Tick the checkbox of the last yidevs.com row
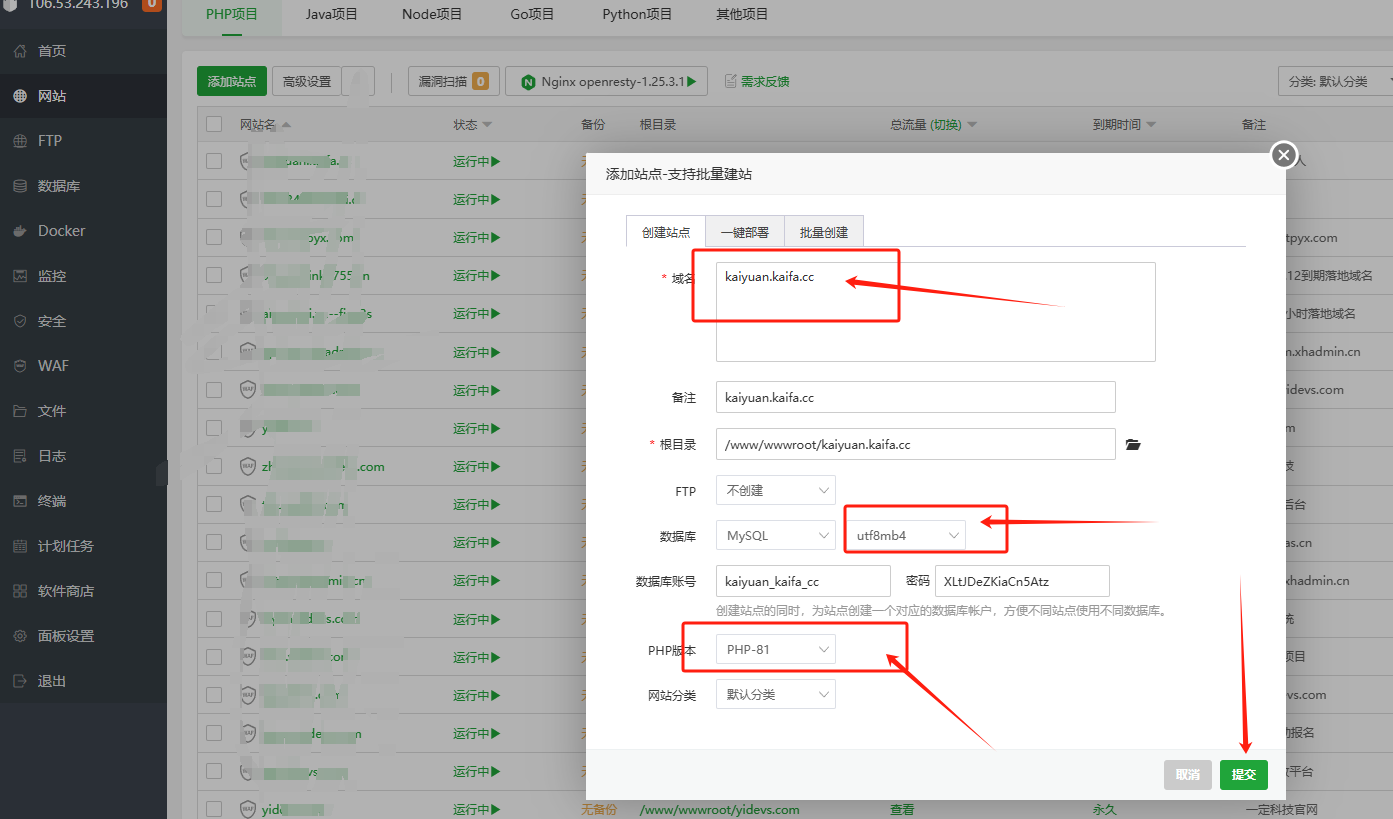The height and width of the screenshot is (819, 1393). [214, 809]
